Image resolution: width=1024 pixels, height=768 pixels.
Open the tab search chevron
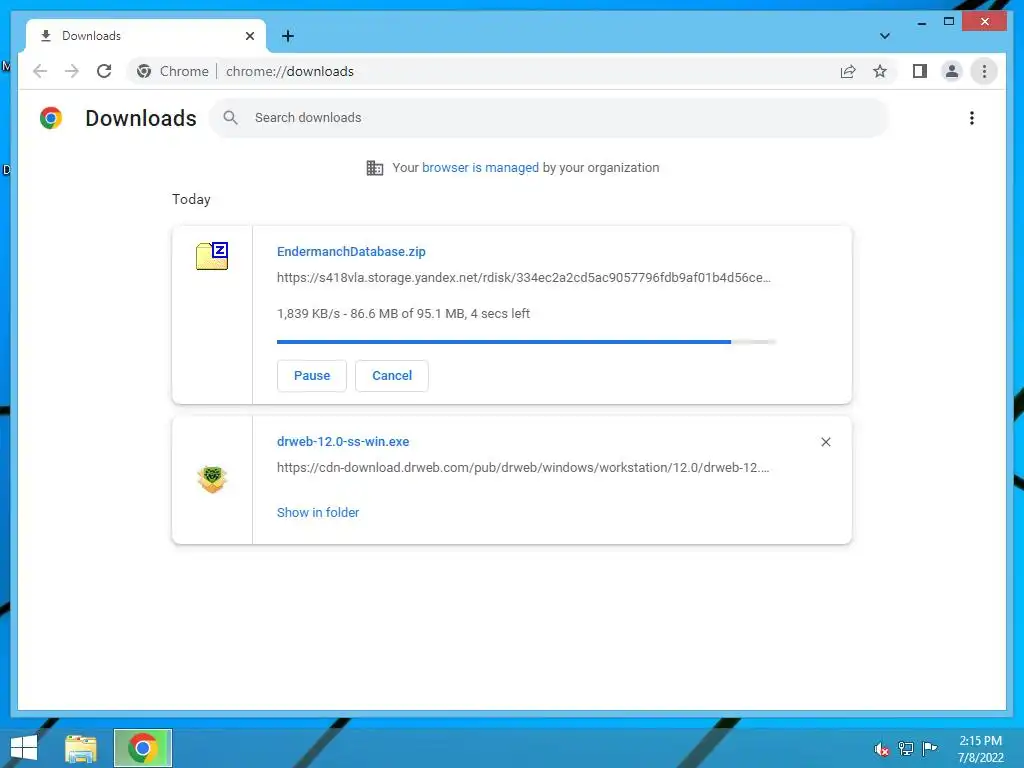[x=884, y=36]
